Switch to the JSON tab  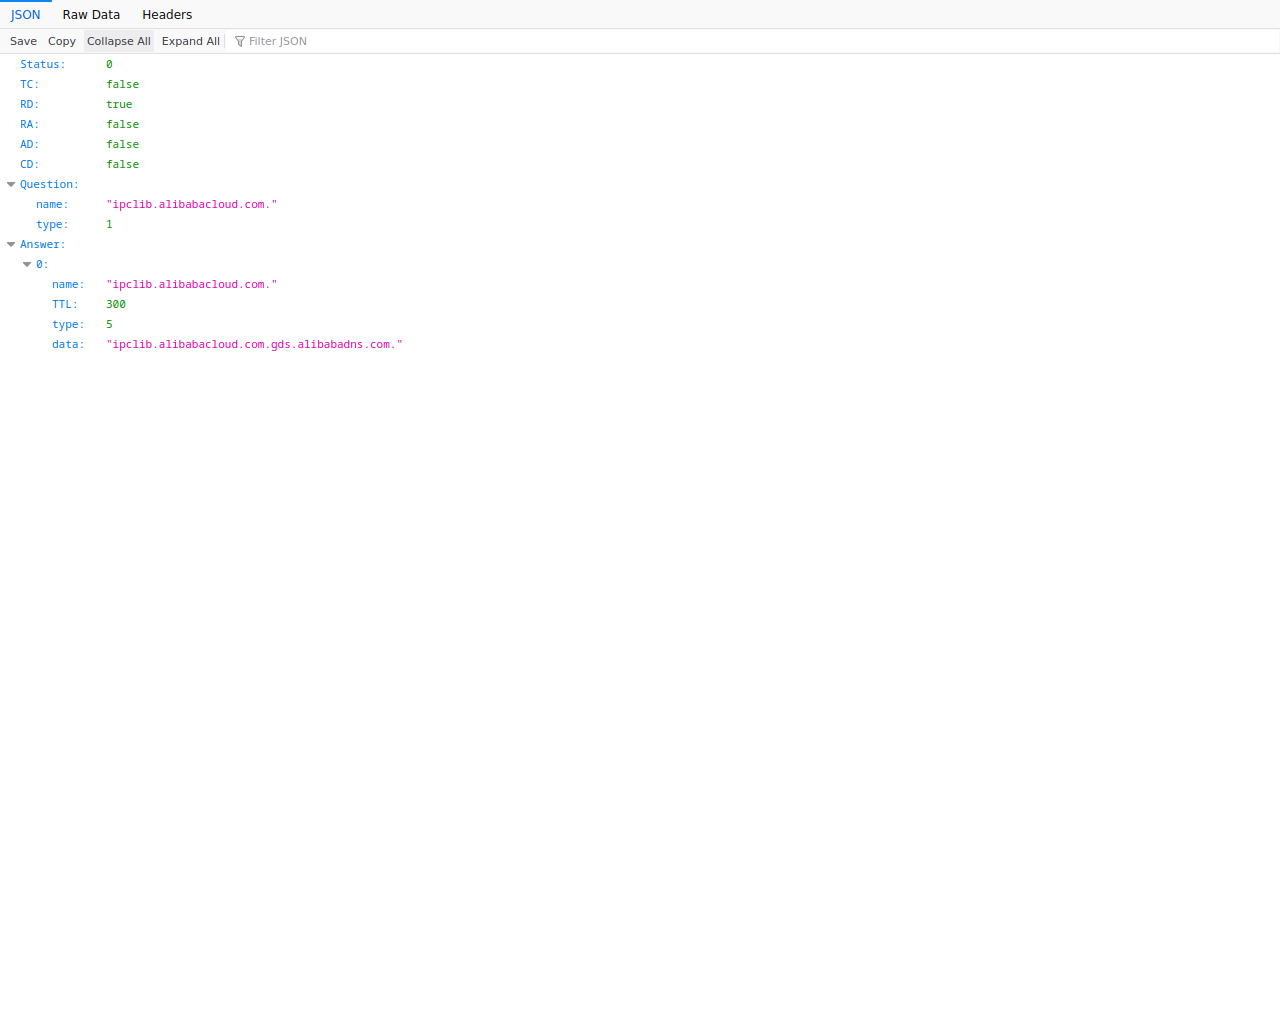(x=26, y=15)
